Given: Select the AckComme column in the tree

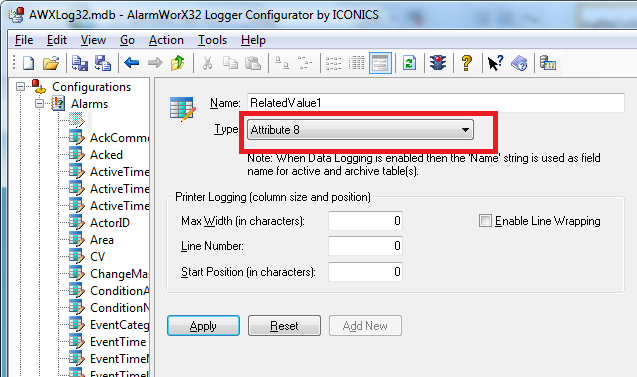Looking at the screenshot, I should tap(119, 138).
